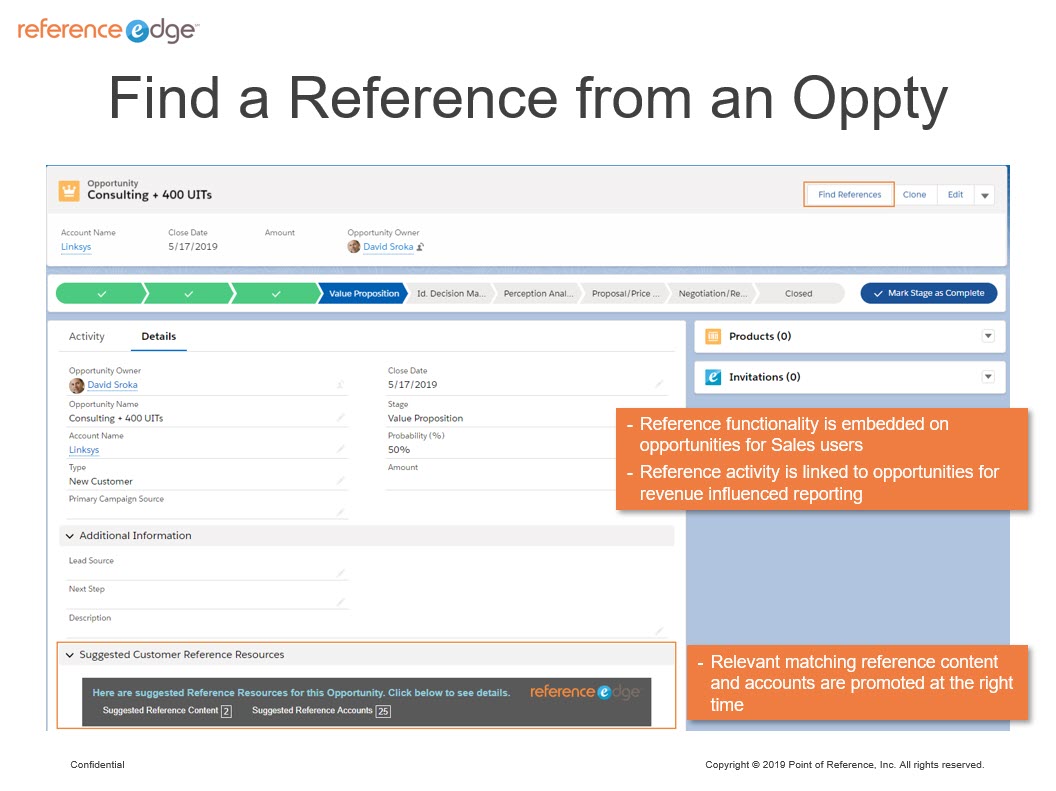The width and height of the screenshot is (1056, 791).
Task: Open Suggested Reference Accounts count 25
Action: click(x=383, y=712)
